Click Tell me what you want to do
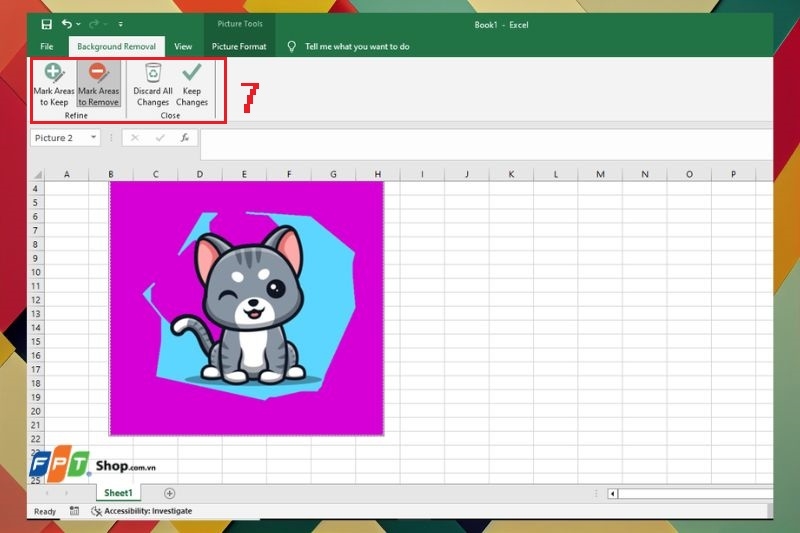This screenshot has width=800, height=533. (357, 46)
